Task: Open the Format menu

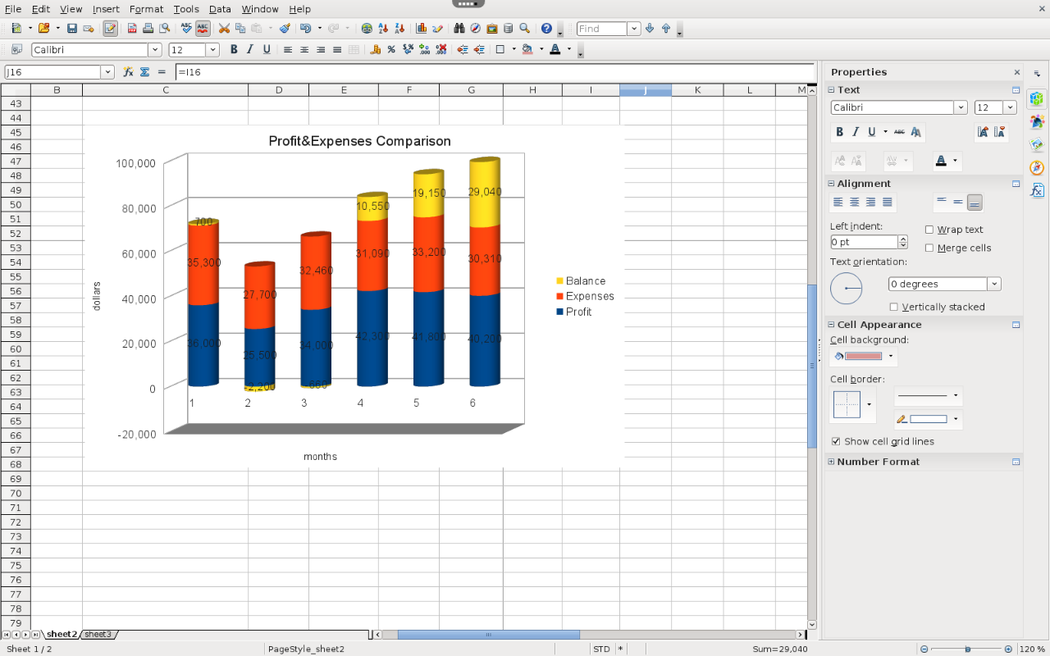Action: pos(146,9)
